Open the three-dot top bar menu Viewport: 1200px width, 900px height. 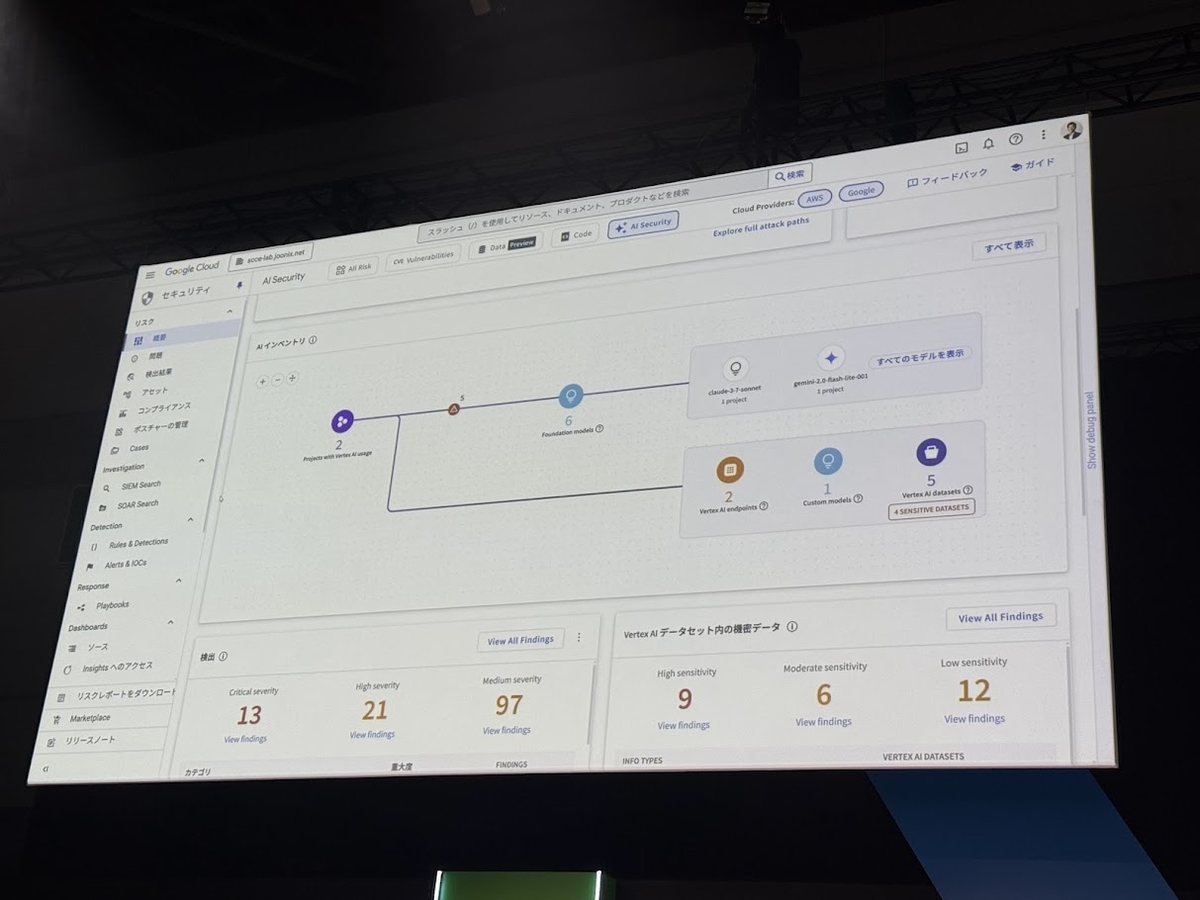1043,134
